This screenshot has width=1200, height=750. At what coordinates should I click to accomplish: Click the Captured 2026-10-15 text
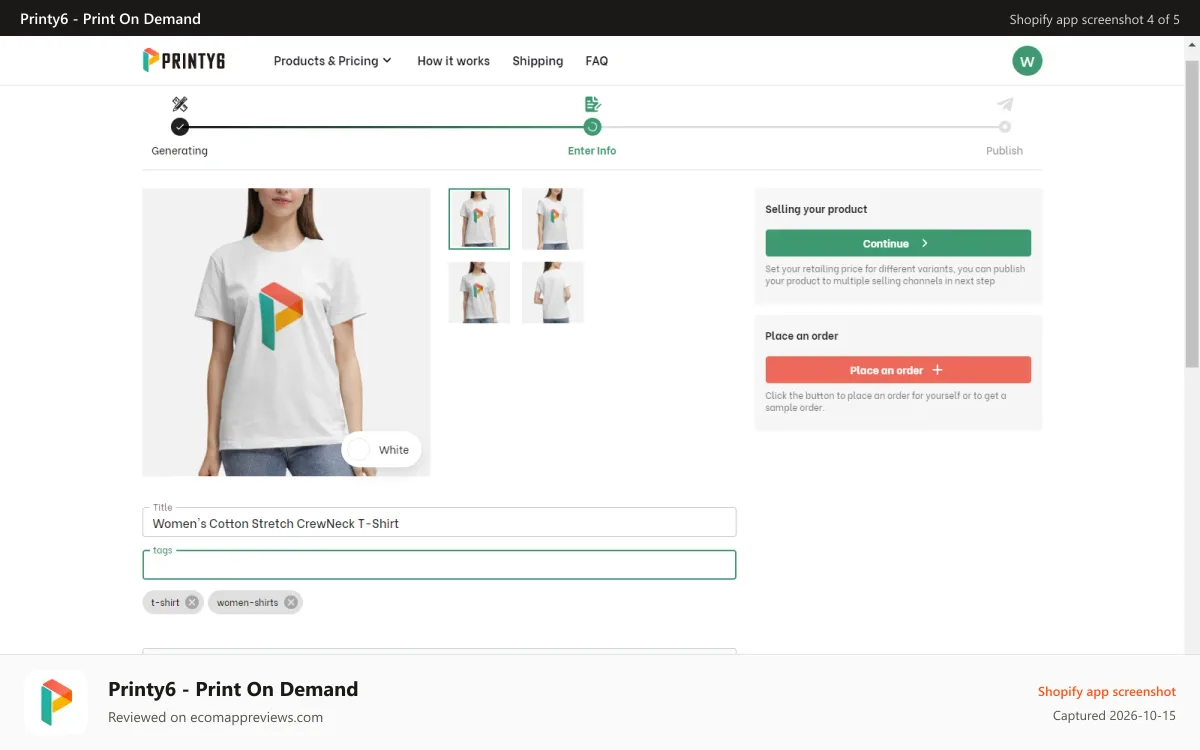click(x=1114, y=716)
